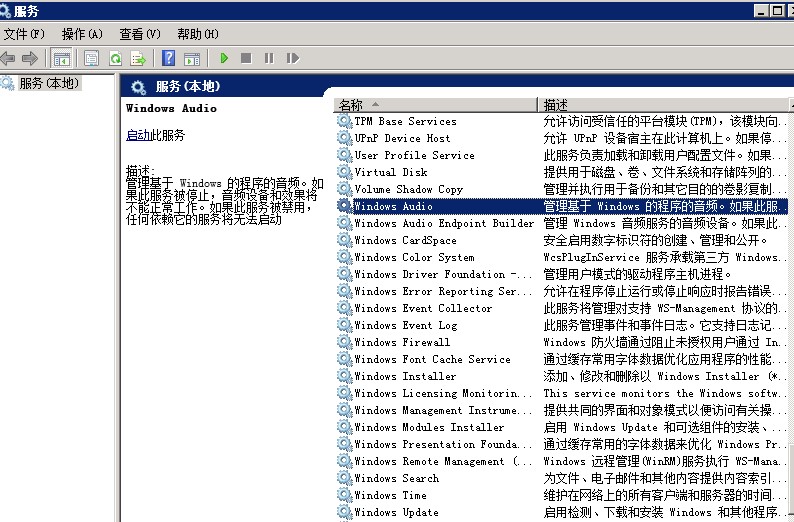Select Windows CardSpace service
The height and width of the screenshot is (522, 794).
(561, 240)
